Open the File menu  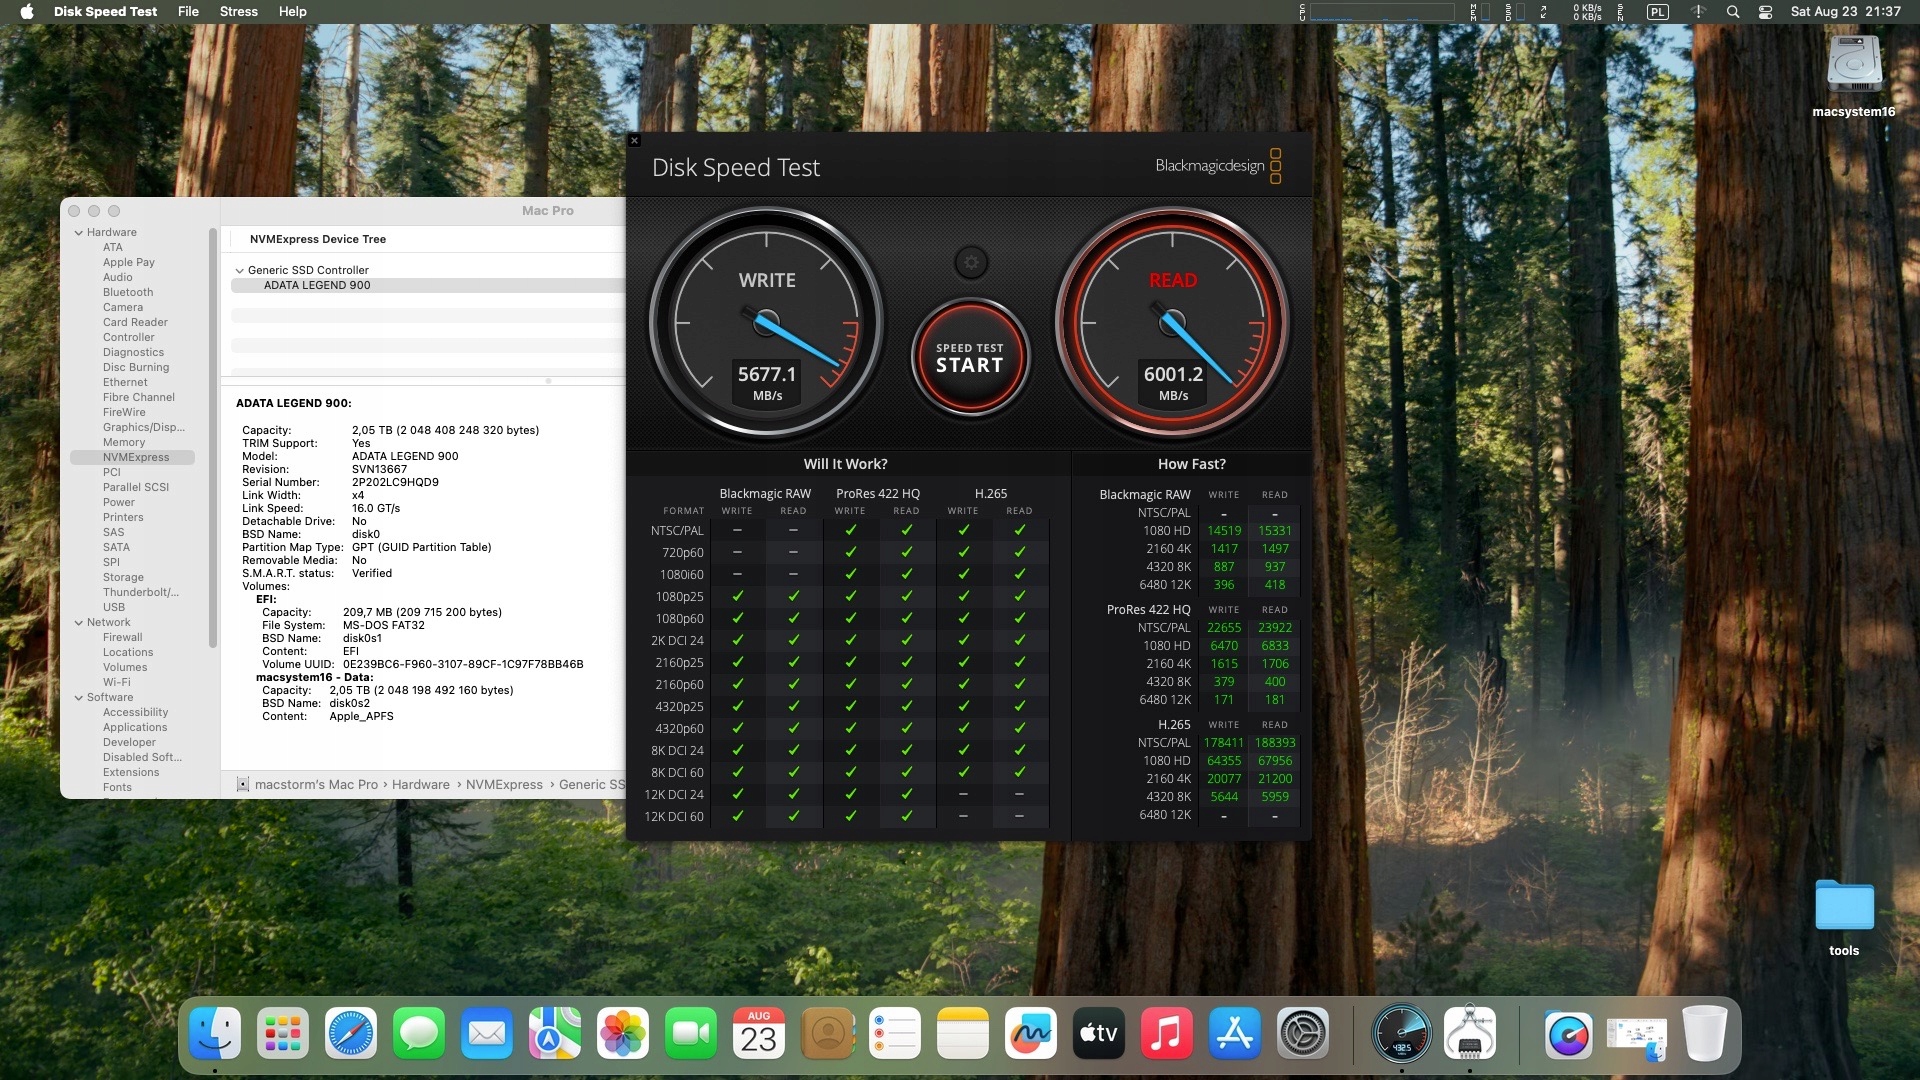188,12
